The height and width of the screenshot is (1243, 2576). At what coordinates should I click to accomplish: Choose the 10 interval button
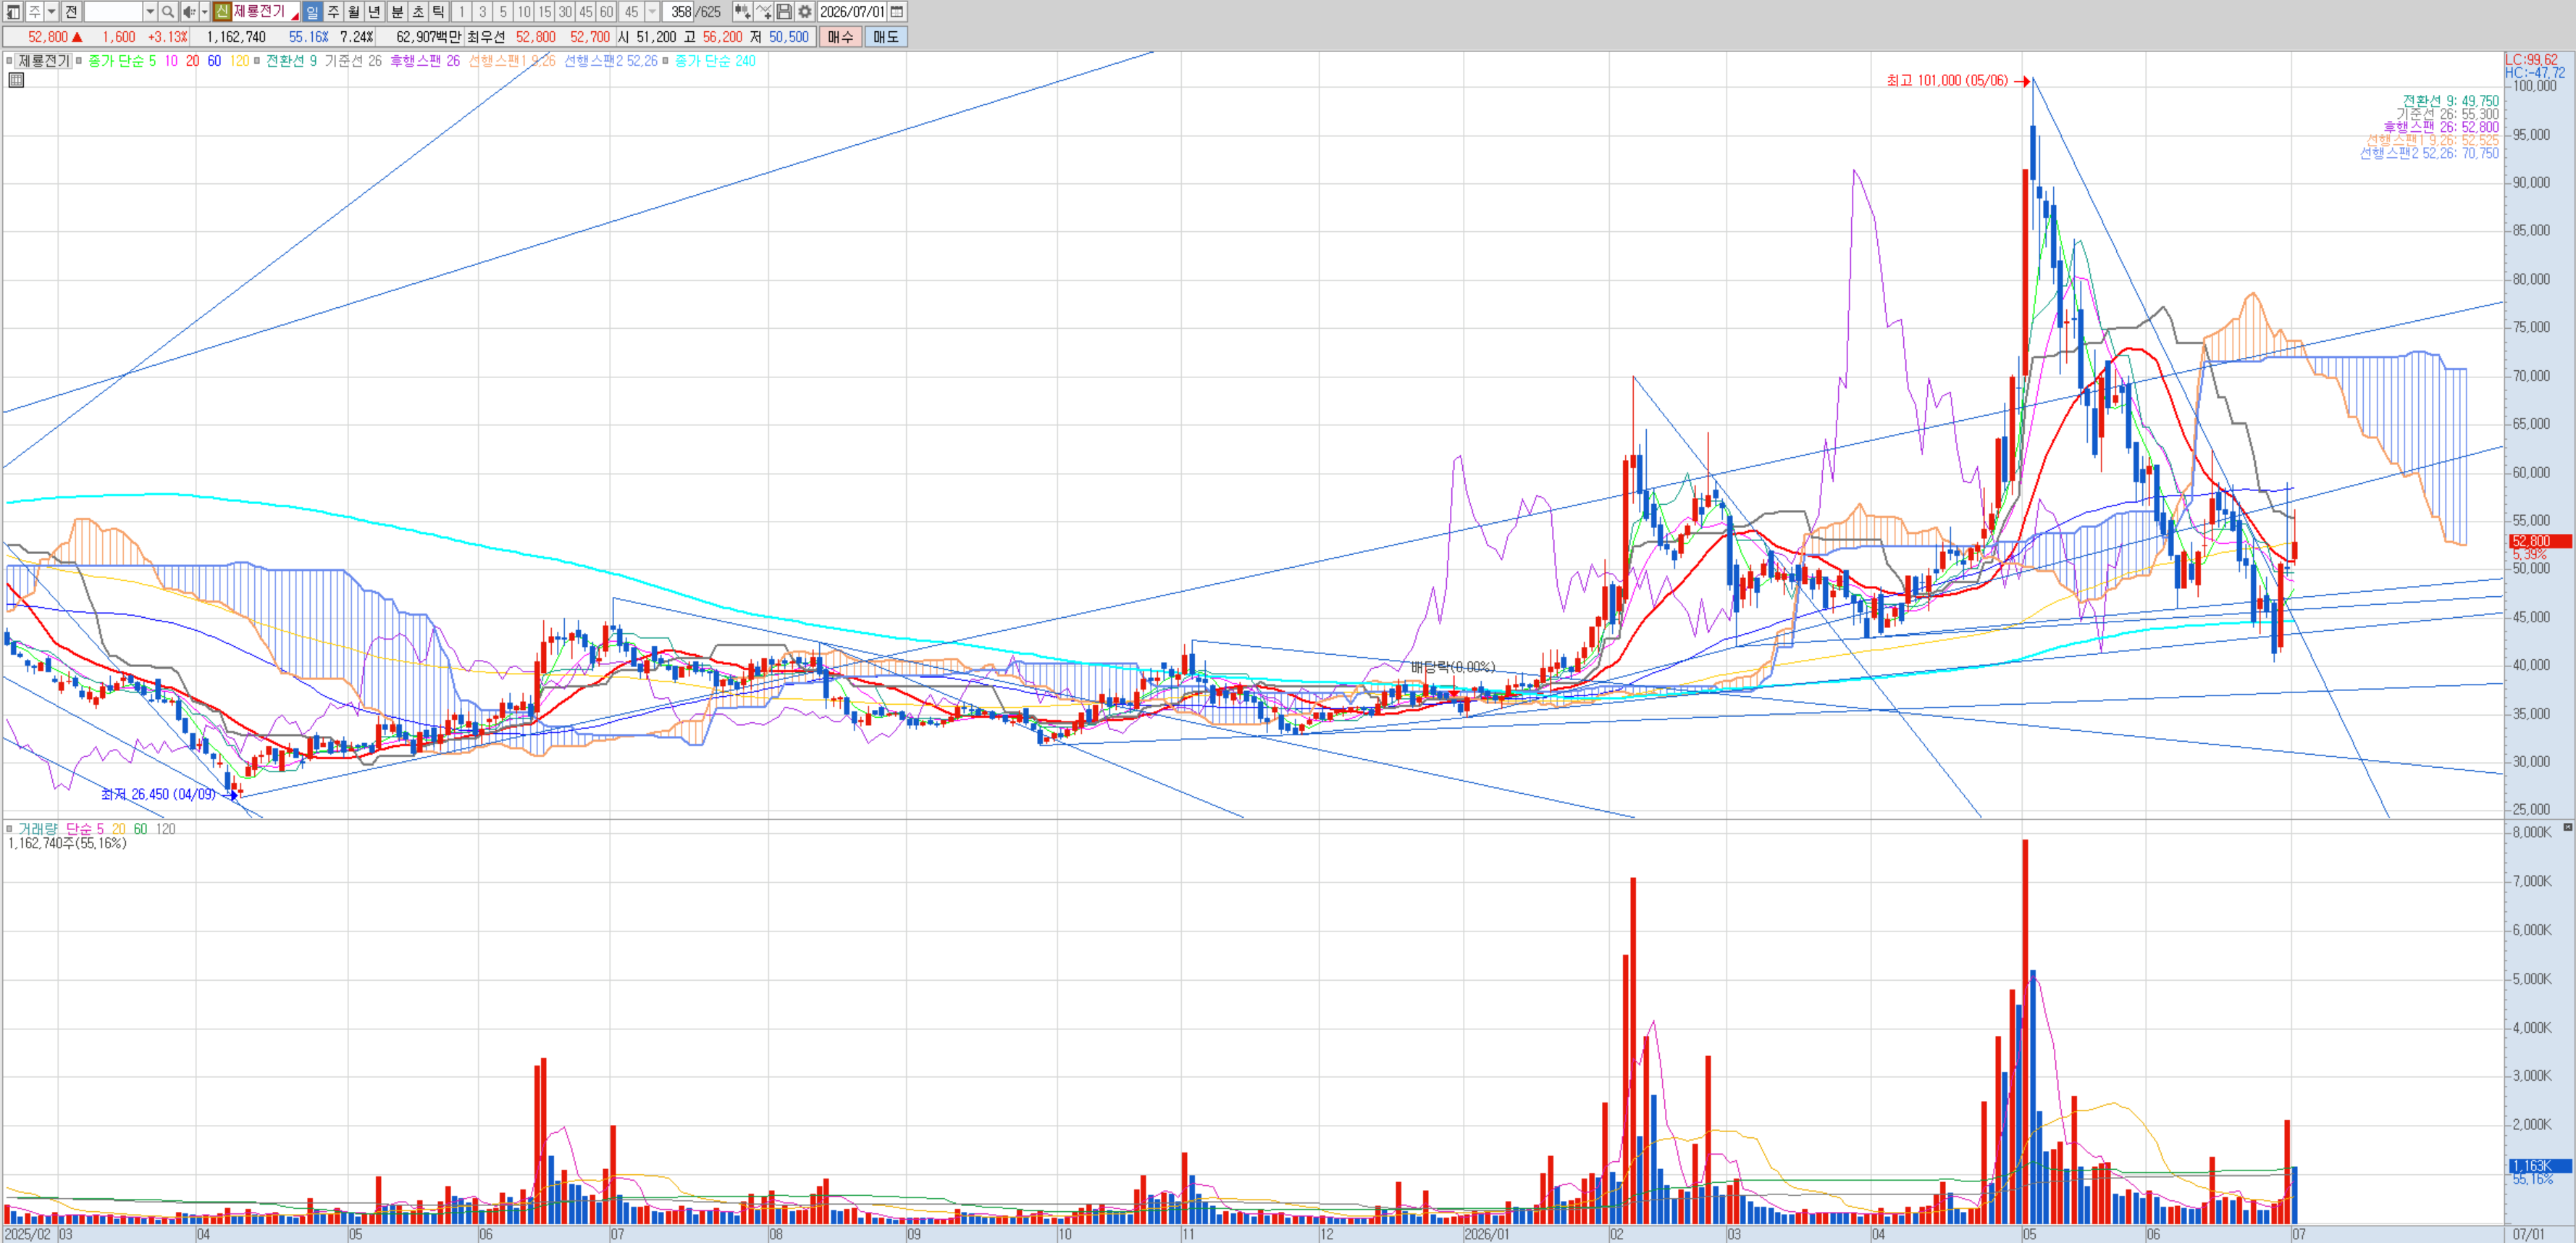[524, 12]
